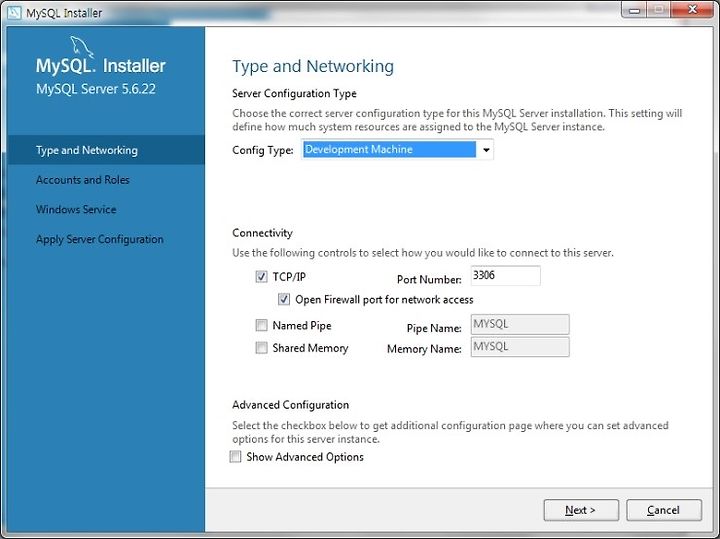Enable the Shared Memory checkbox

tap(261, 348)
